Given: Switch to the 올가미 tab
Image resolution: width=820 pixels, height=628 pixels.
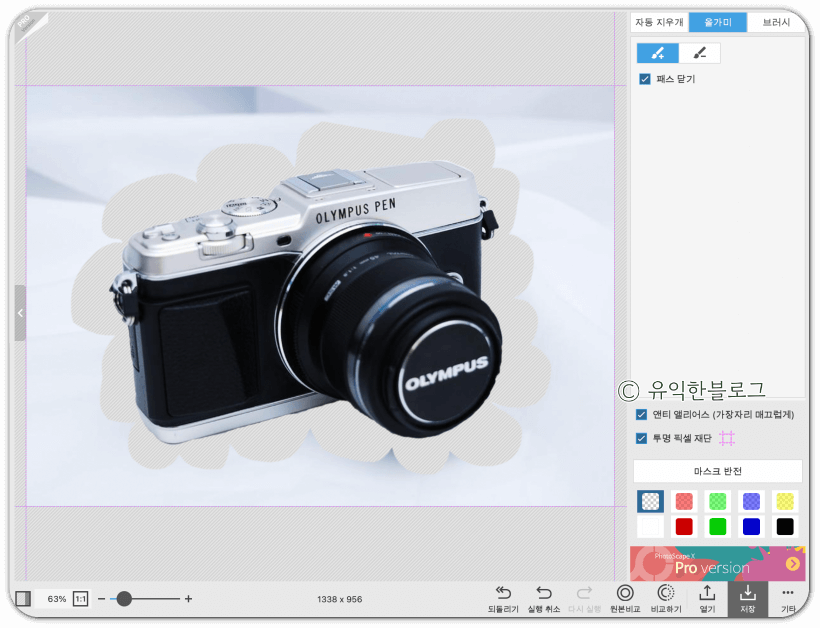Looking at the screenshot, I should [718, 22].
